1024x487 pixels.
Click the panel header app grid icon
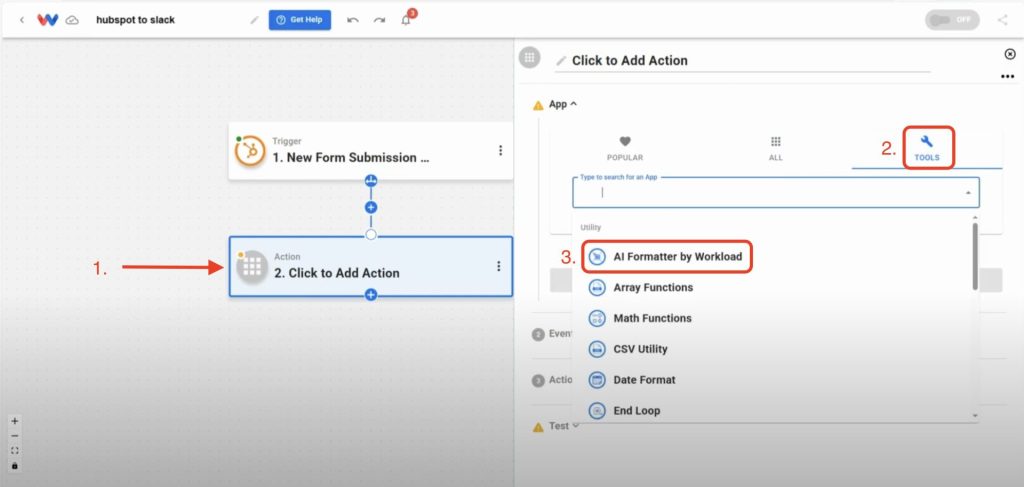pyautogui.click(x=530, y=57)
